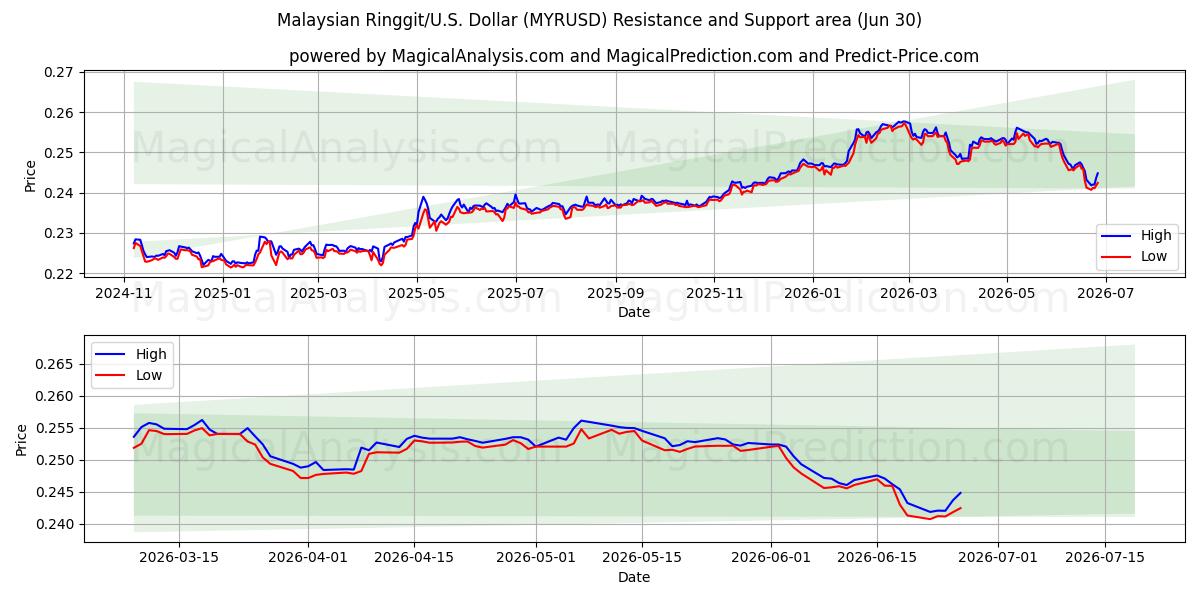Click the top chart y-axis value 0.26
1200x600 pixels.
click(x=60, y=113)
